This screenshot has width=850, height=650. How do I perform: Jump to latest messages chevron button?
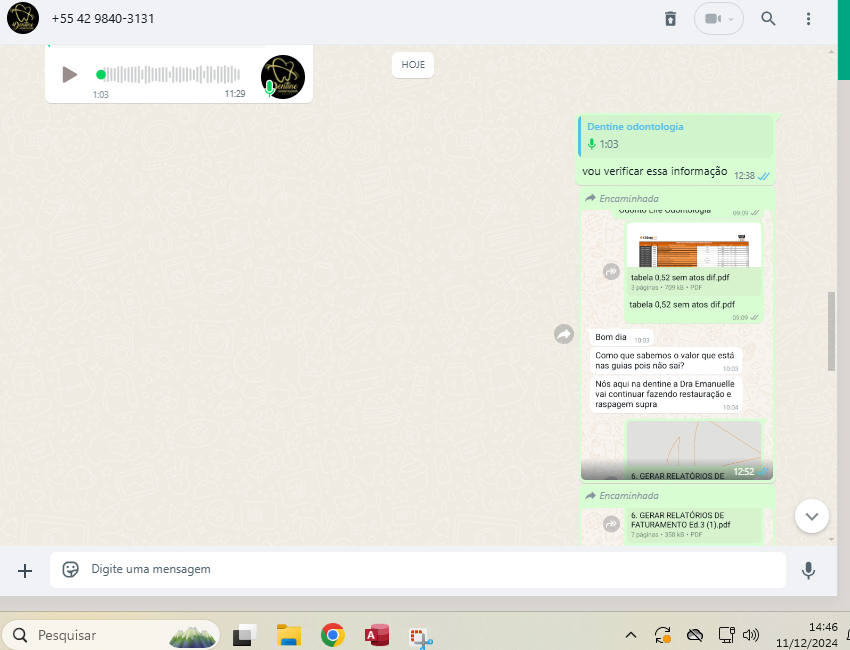[x=812, y=516]
